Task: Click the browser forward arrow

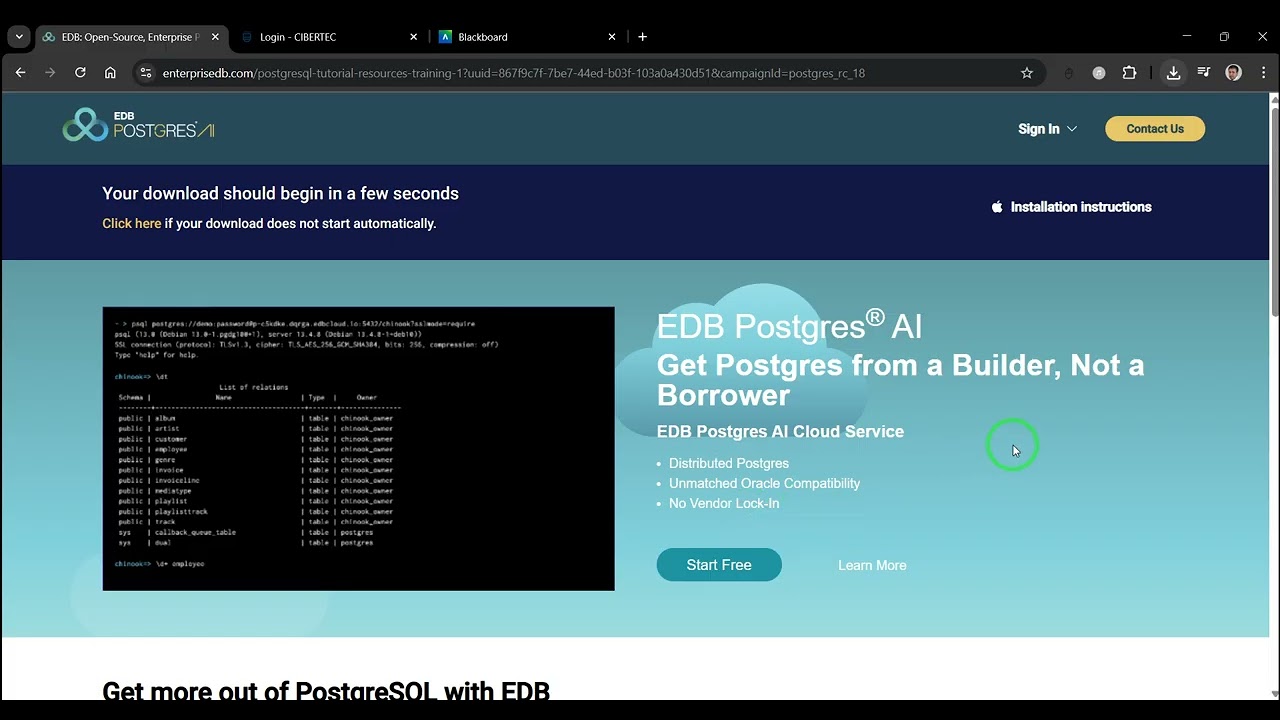Action: (x=50, y=73)
